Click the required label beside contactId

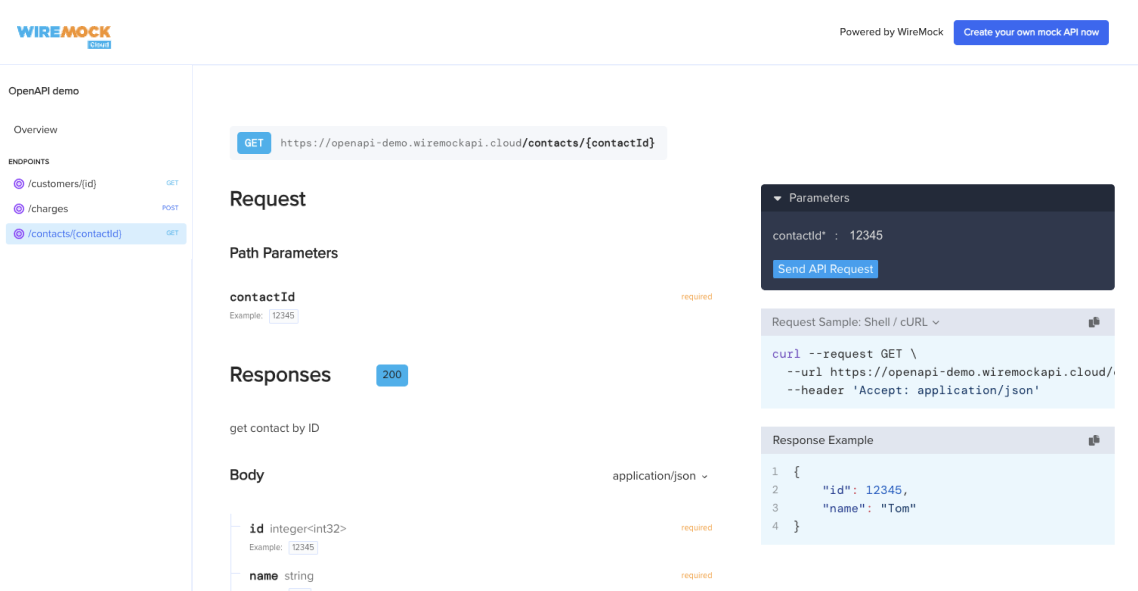click(697, 297)
